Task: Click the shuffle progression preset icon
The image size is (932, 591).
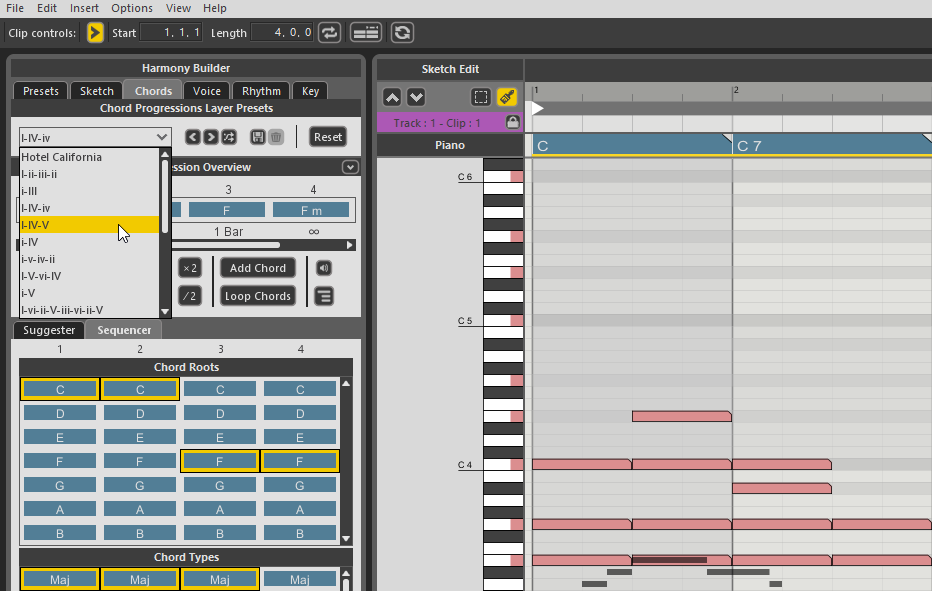Action: click(229, 137)
